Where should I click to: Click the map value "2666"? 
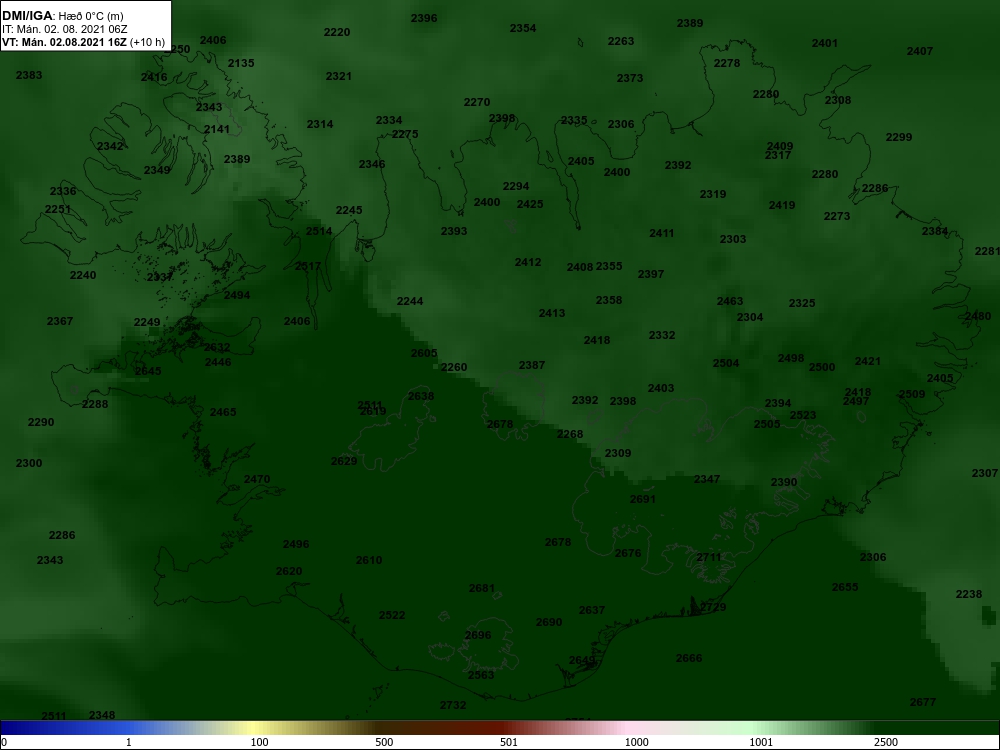(x=689, y=658)
